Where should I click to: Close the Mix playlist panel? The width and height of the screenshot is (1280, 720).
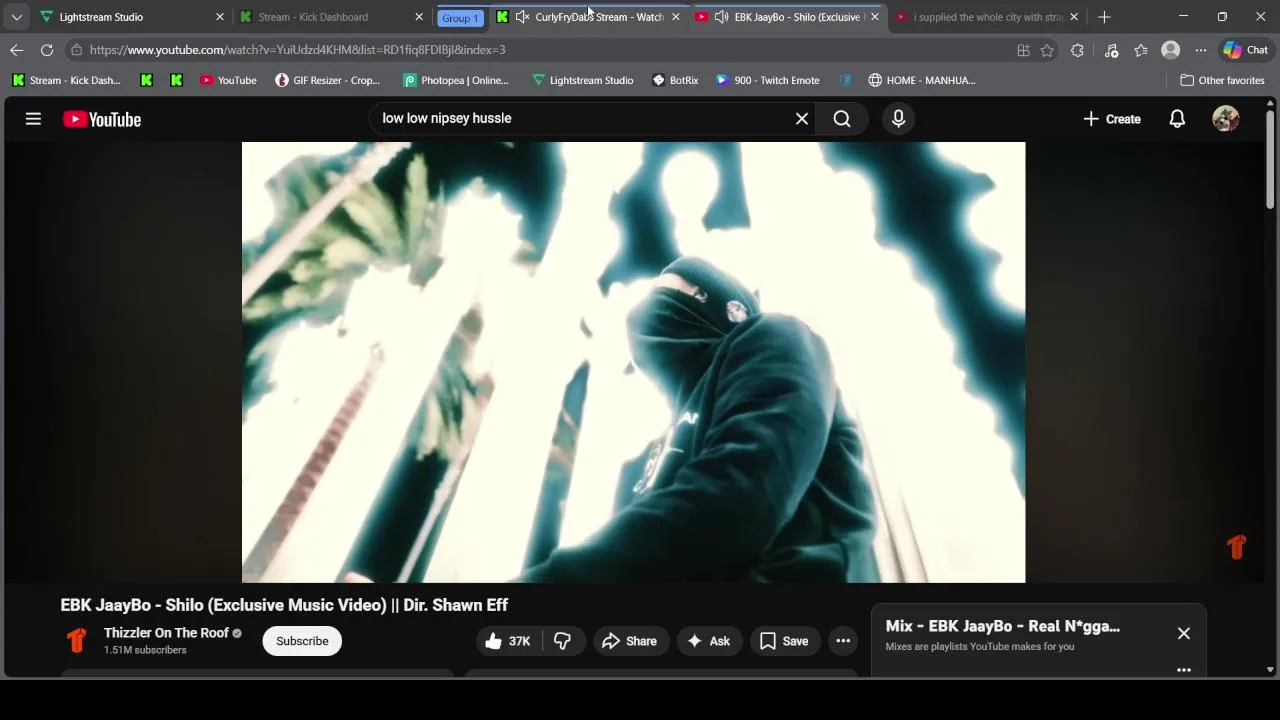click(1184, 633)
